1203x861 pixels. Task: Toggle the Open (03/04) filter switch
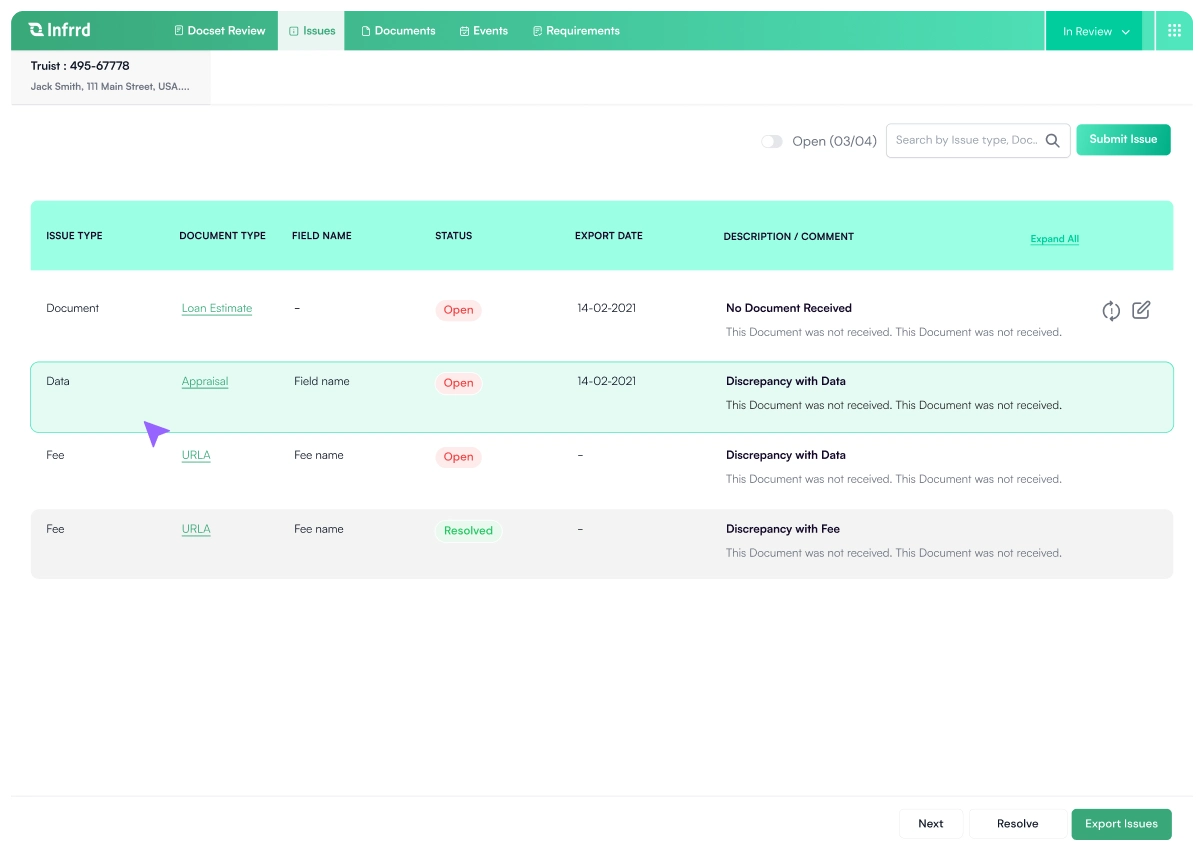[772, 141]
